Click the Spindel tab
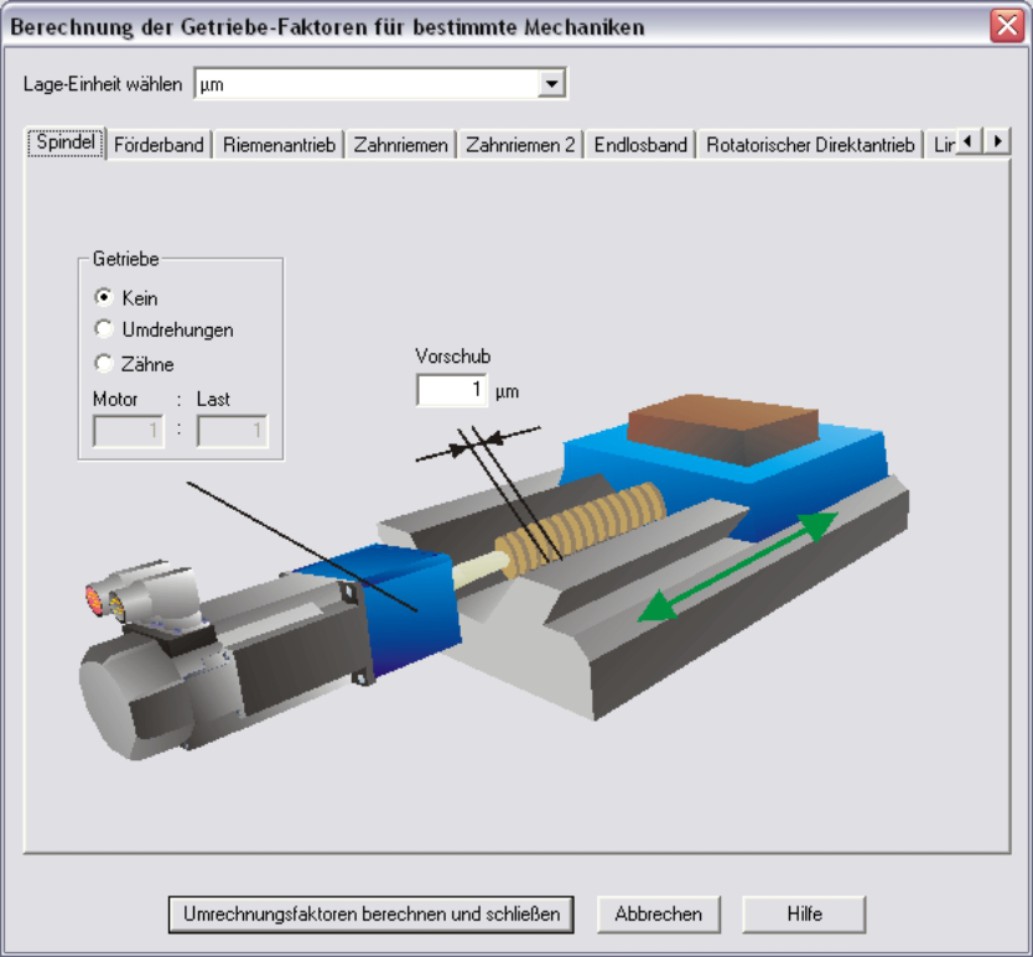This screenshot has height=957, width=1033. (x=65, y=143)
